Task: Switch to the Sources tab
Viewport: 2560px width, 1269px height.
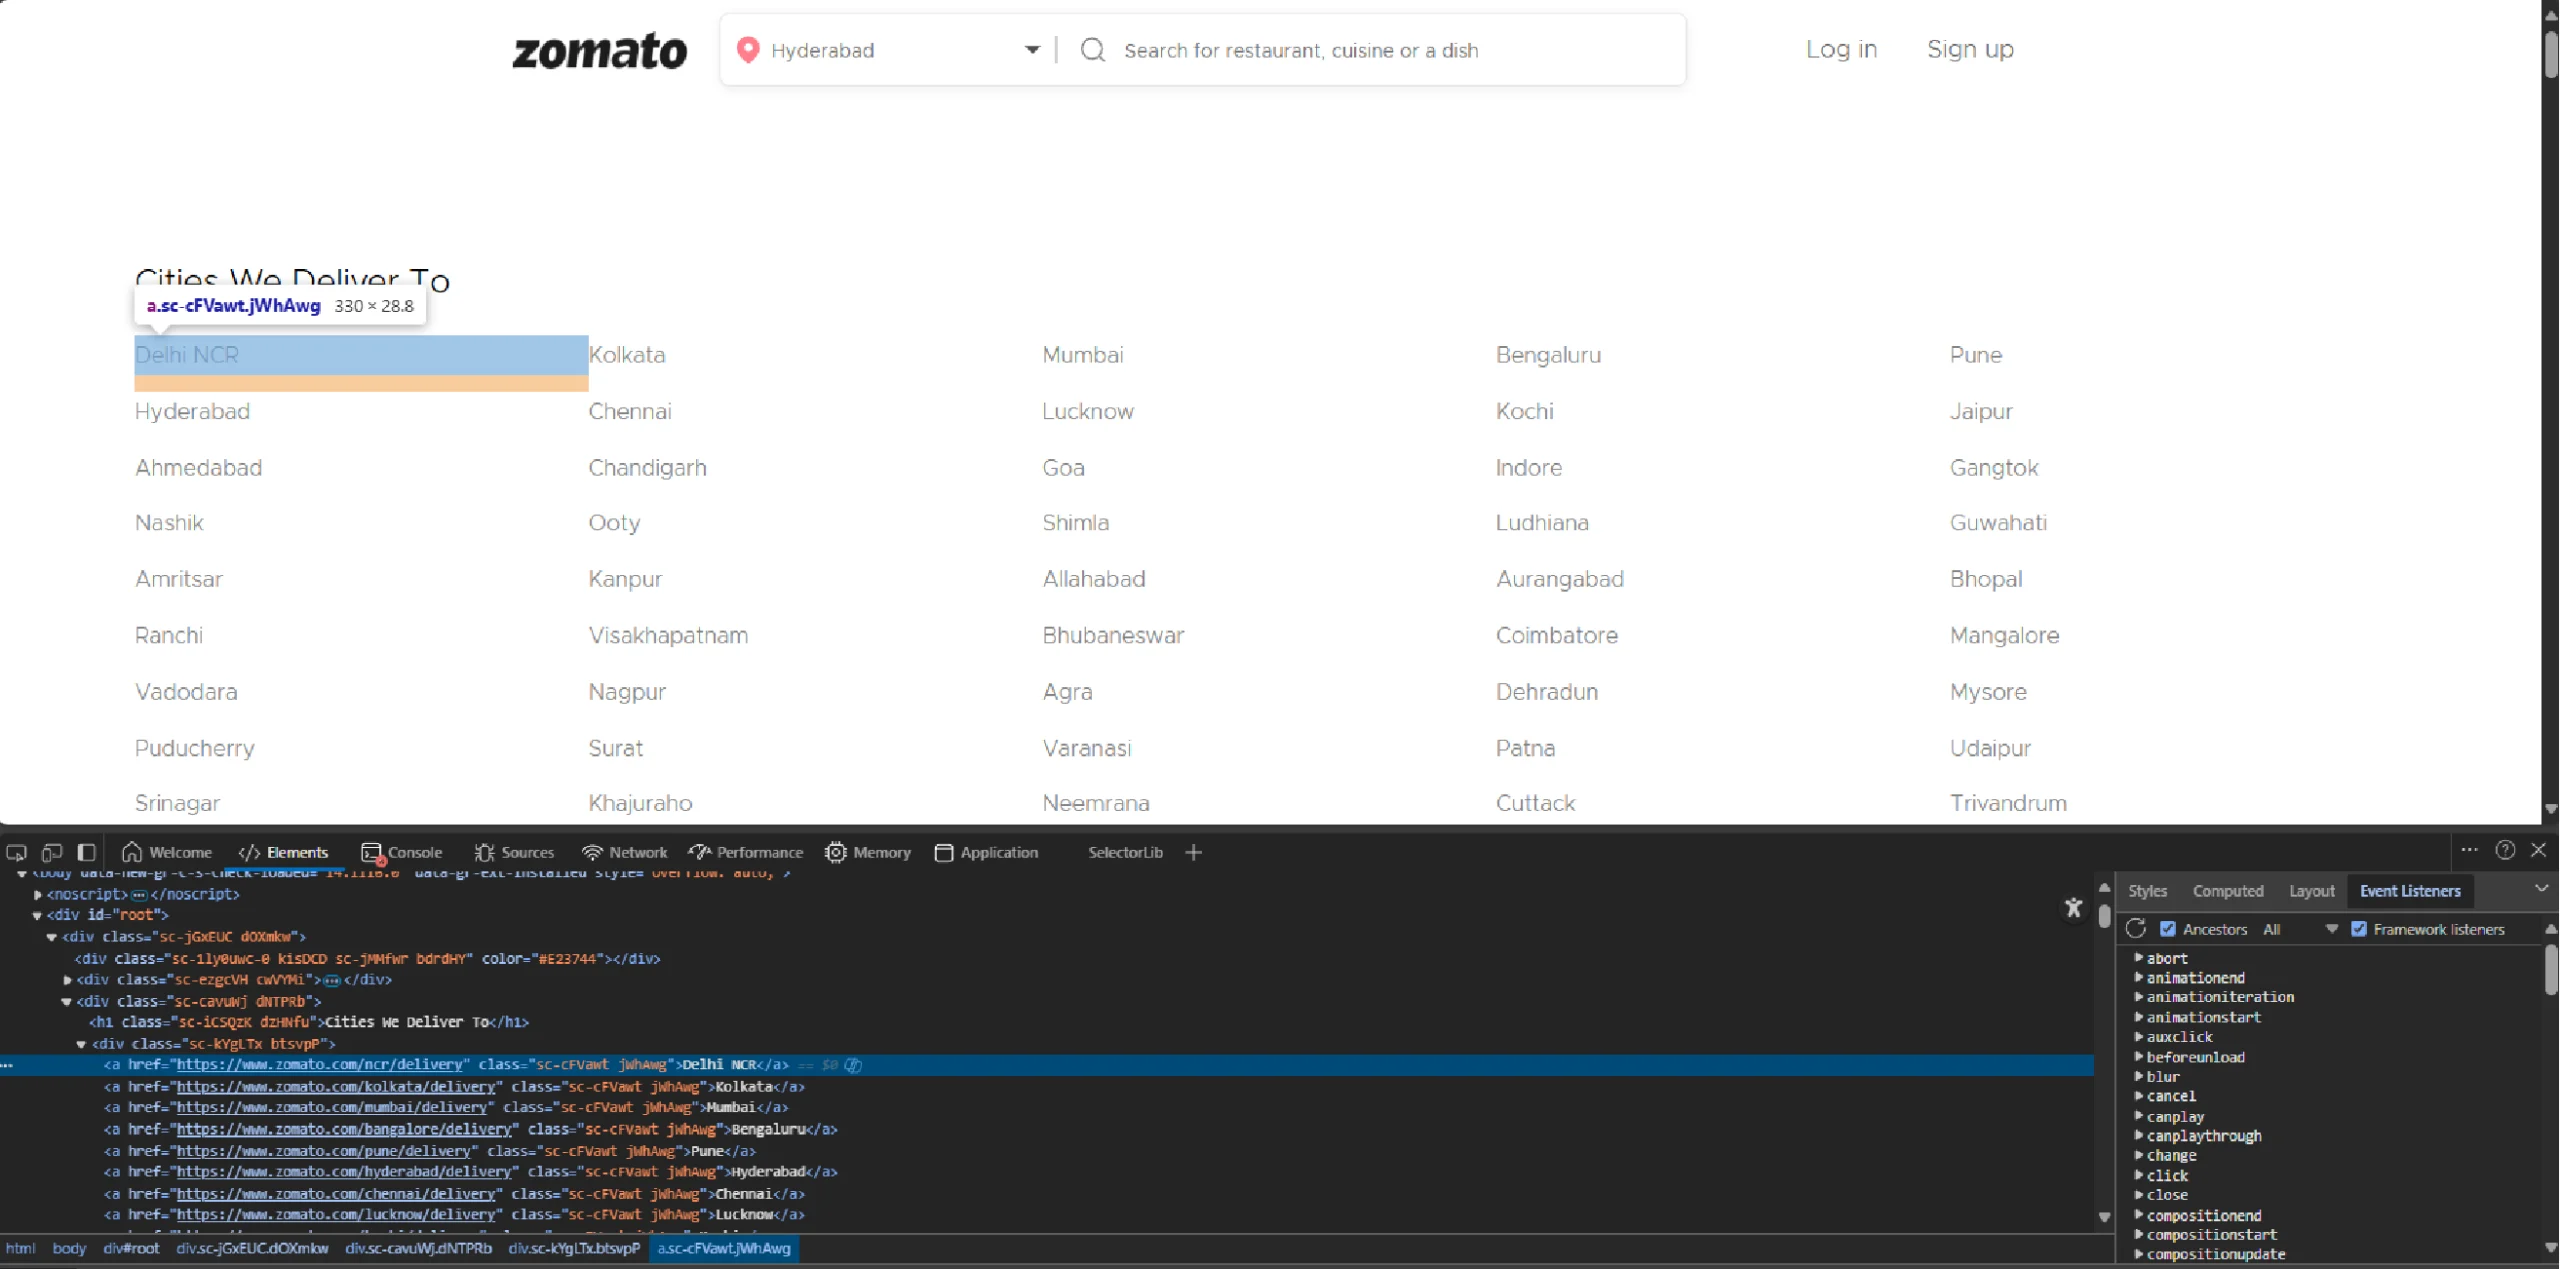Action: tap(514, 853)
